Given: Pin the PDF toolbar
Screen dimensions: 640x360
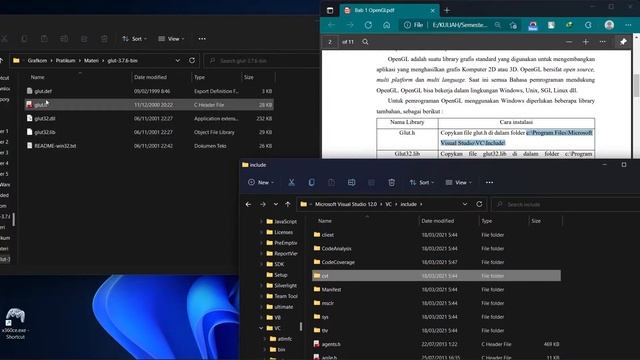Looking at the screenshot, I should [x=623, y=42].
